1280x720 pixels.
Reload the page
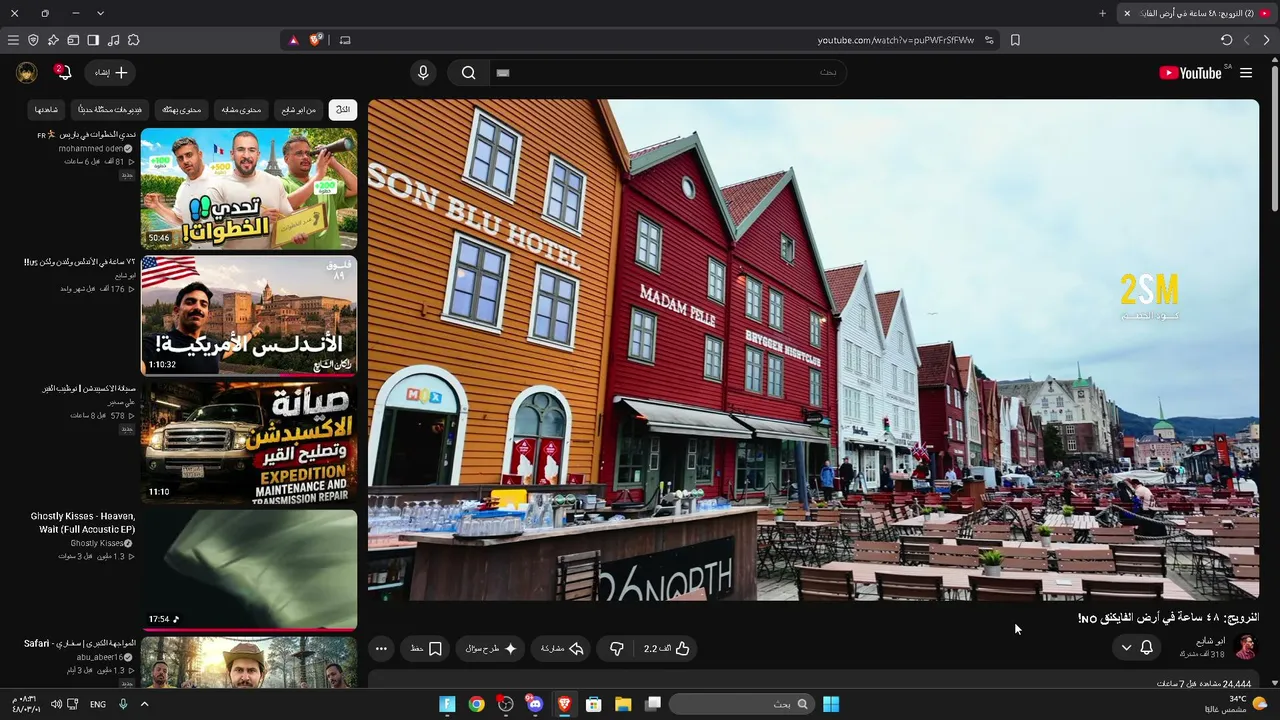coord(1226,40)
